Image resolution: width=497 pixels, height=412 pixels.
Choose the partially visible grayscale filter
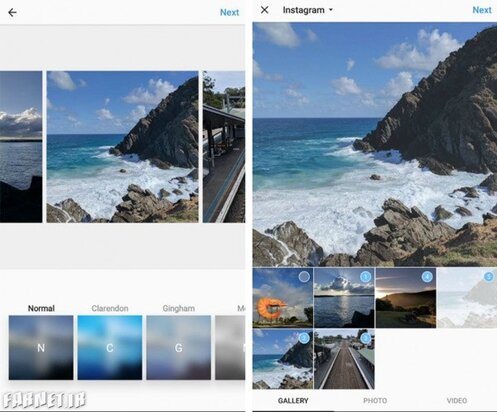pos(230,347)
